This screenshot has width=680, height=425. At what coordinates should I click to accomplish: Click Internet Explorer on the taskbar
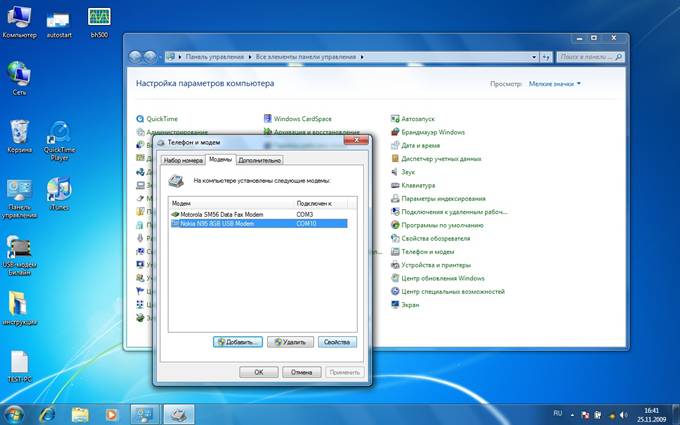(47, 415)
